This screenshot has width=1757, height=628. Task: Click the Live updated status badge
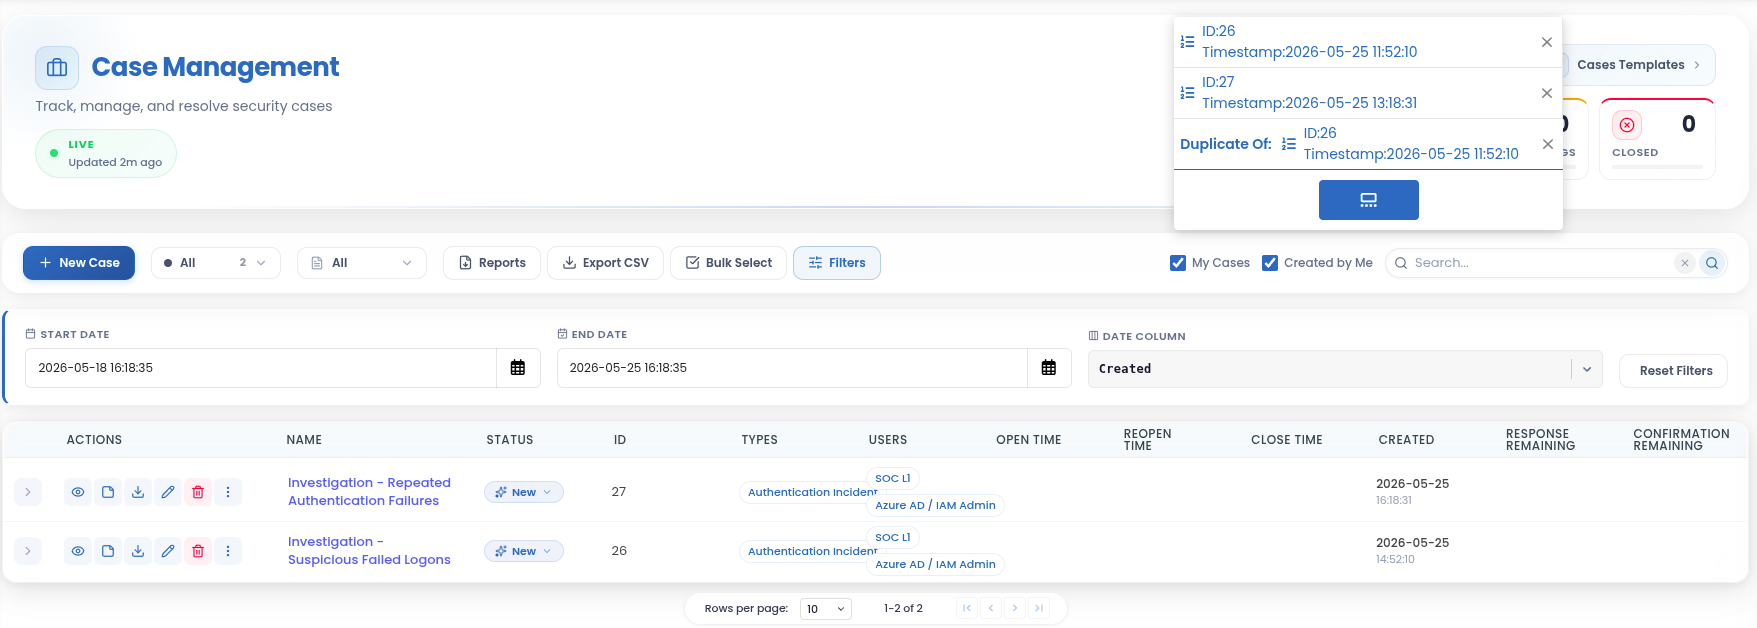[x=106, y=154]
